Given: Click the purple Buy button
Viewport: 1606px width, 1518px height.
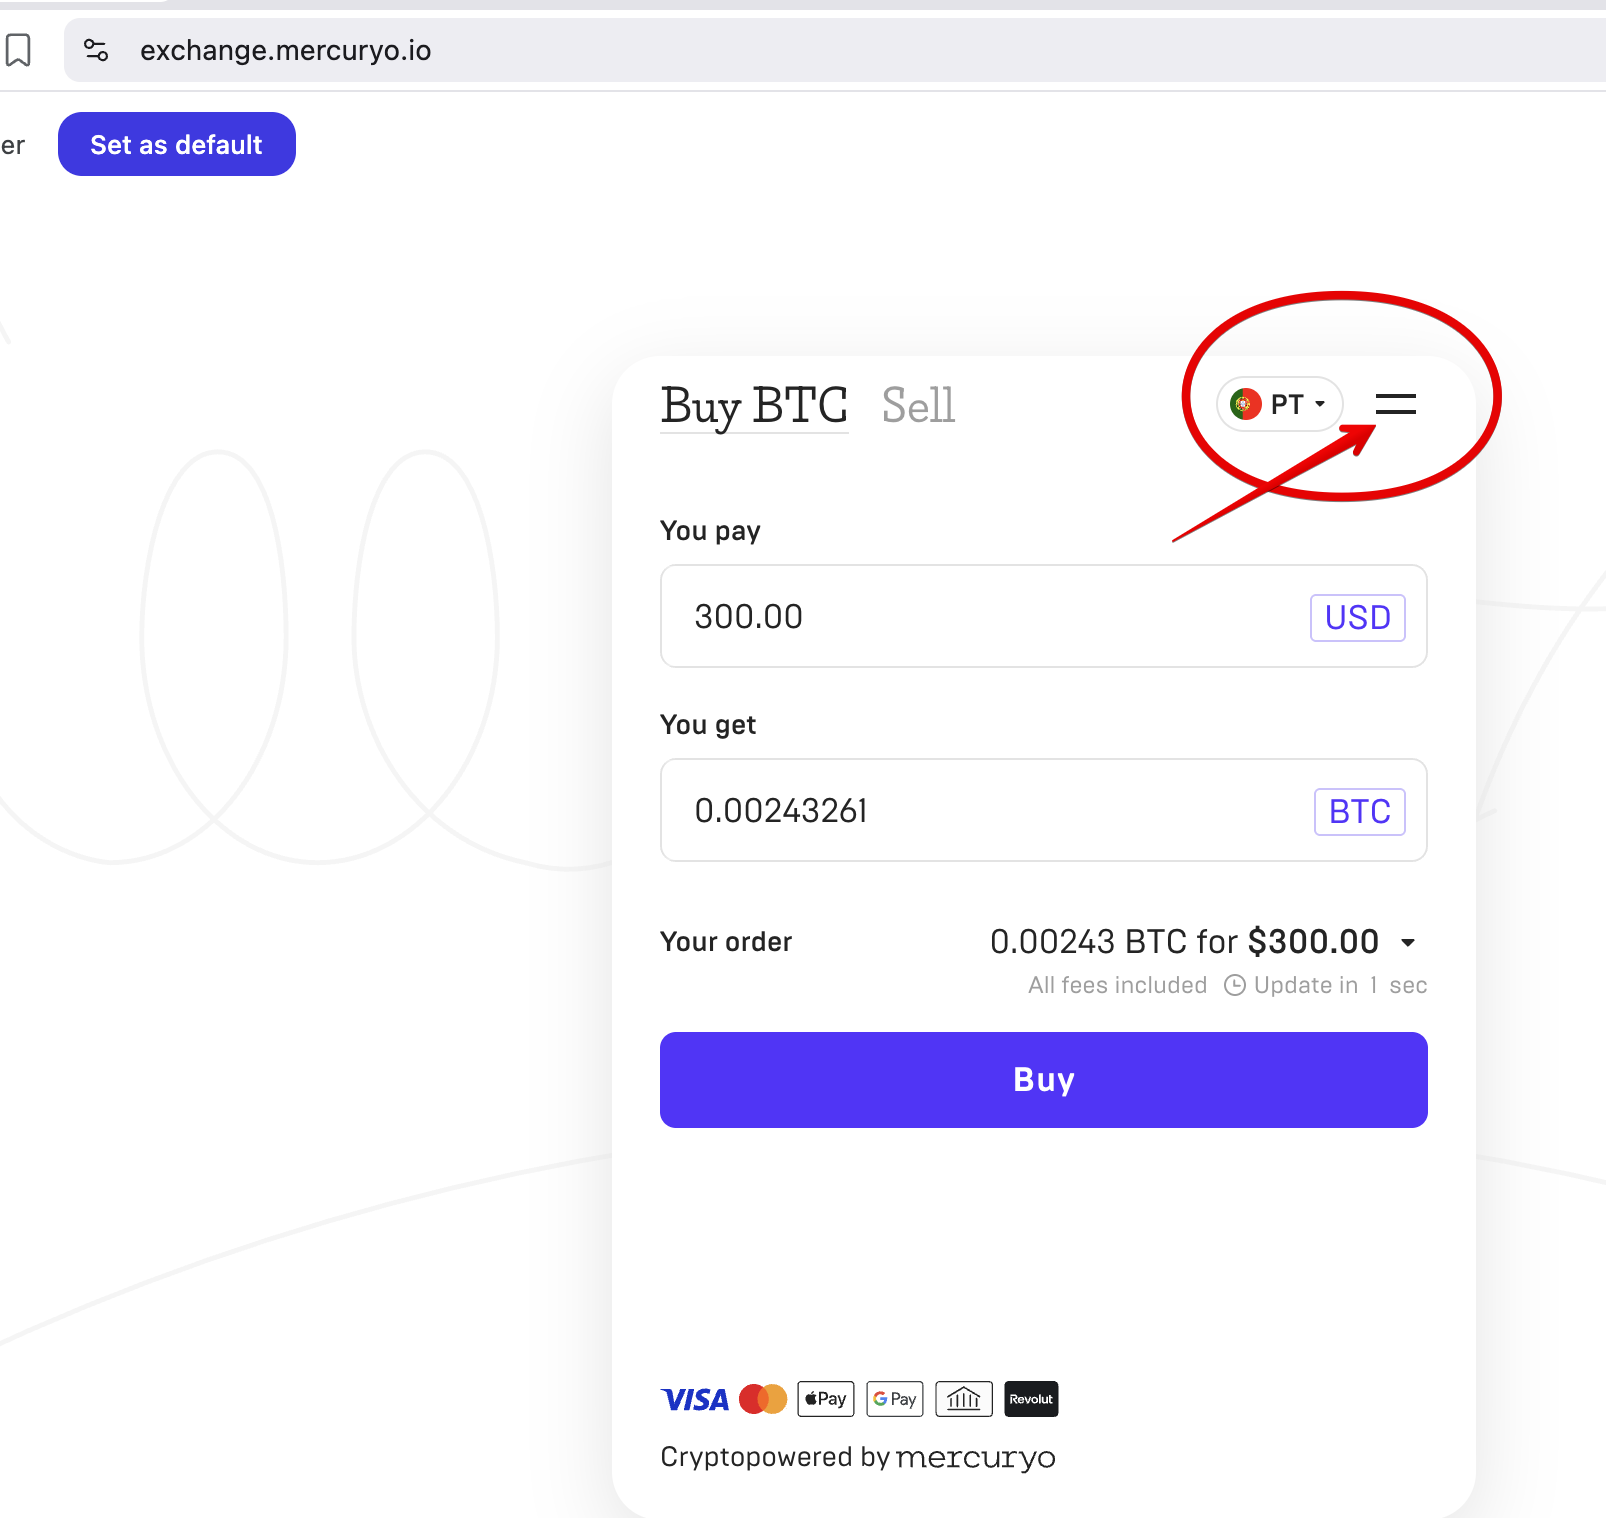Looking at the screenshot, I should coord(1044,1080).
